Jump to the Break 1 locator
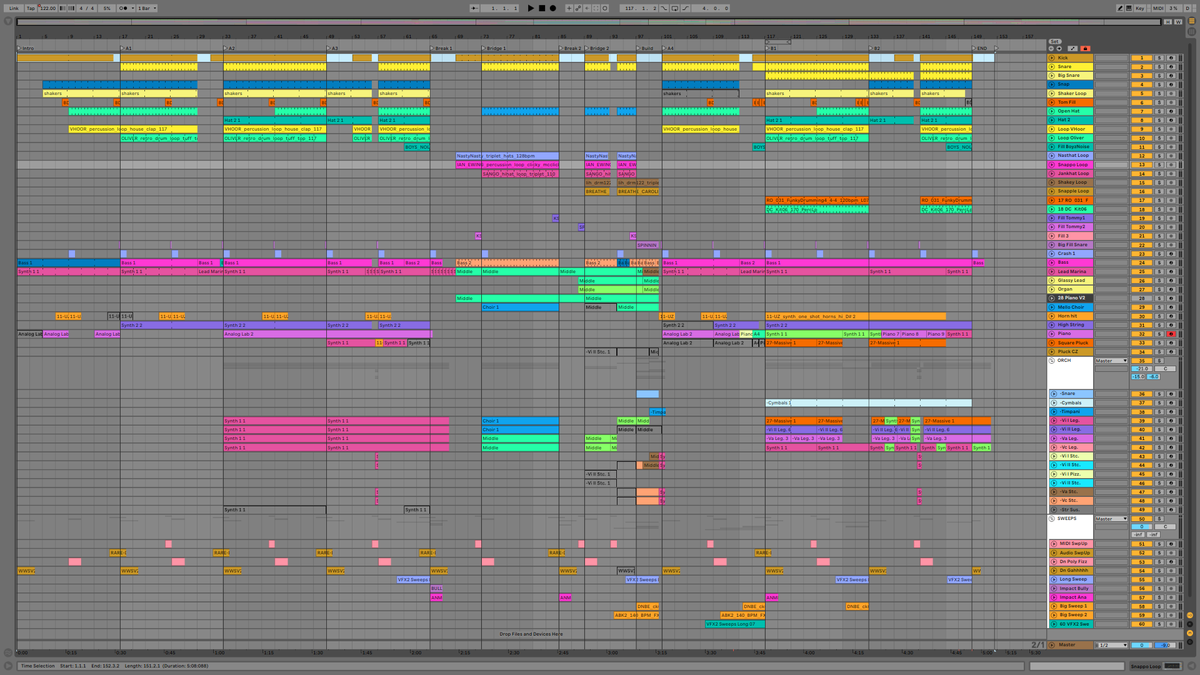This screenshot has width=1200, height=675. pos(443,48)
